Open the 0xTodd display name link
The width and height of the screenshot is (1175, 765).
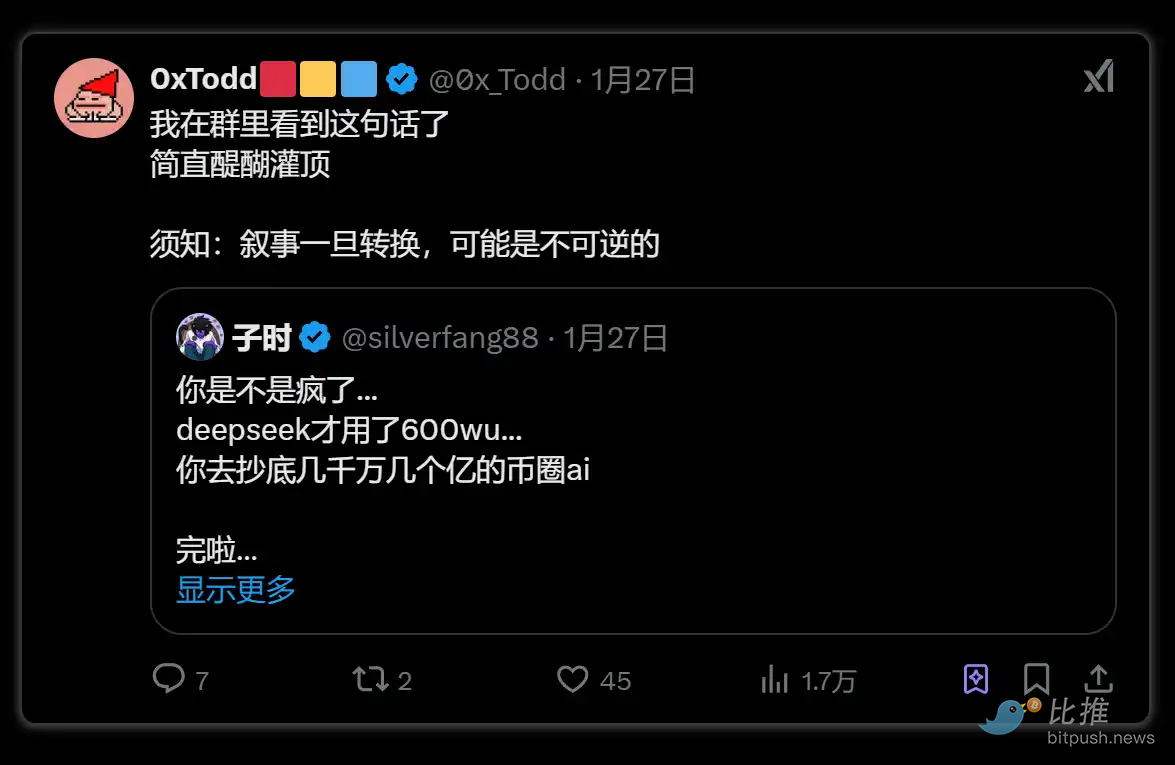(x=204, y=79)
